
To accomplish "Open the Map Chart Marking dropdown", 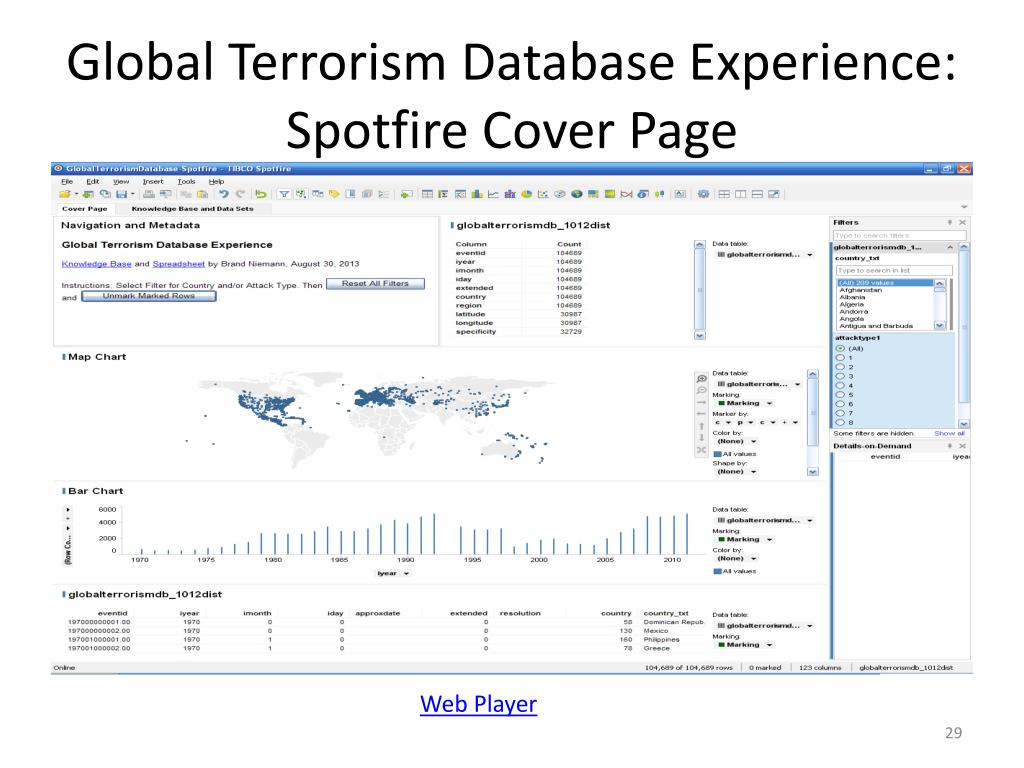I will (x=745, y=404).
